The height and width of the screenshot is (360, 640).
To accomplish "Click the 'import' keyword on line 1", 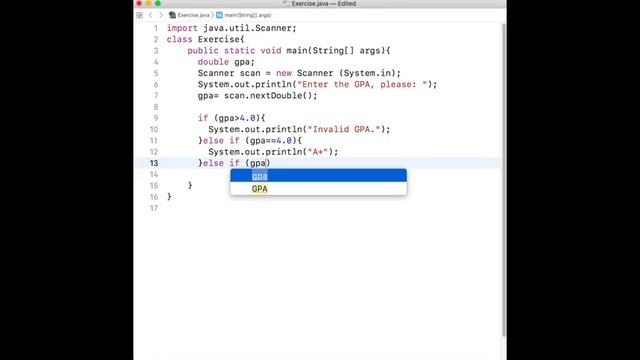I will pos(182,28).
